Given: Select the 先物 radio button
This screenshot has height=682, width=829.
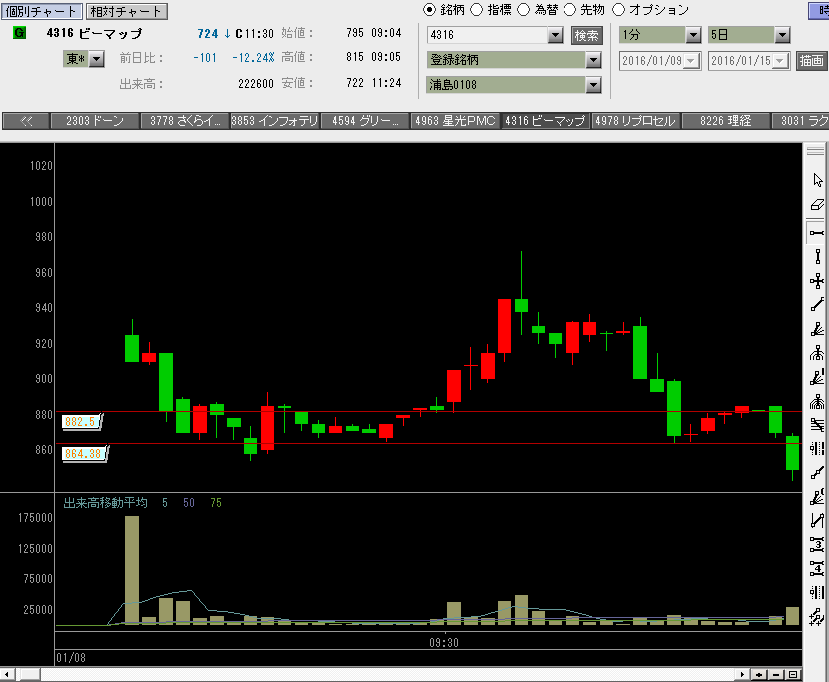Looking at the screenshot, I should 570,10.
